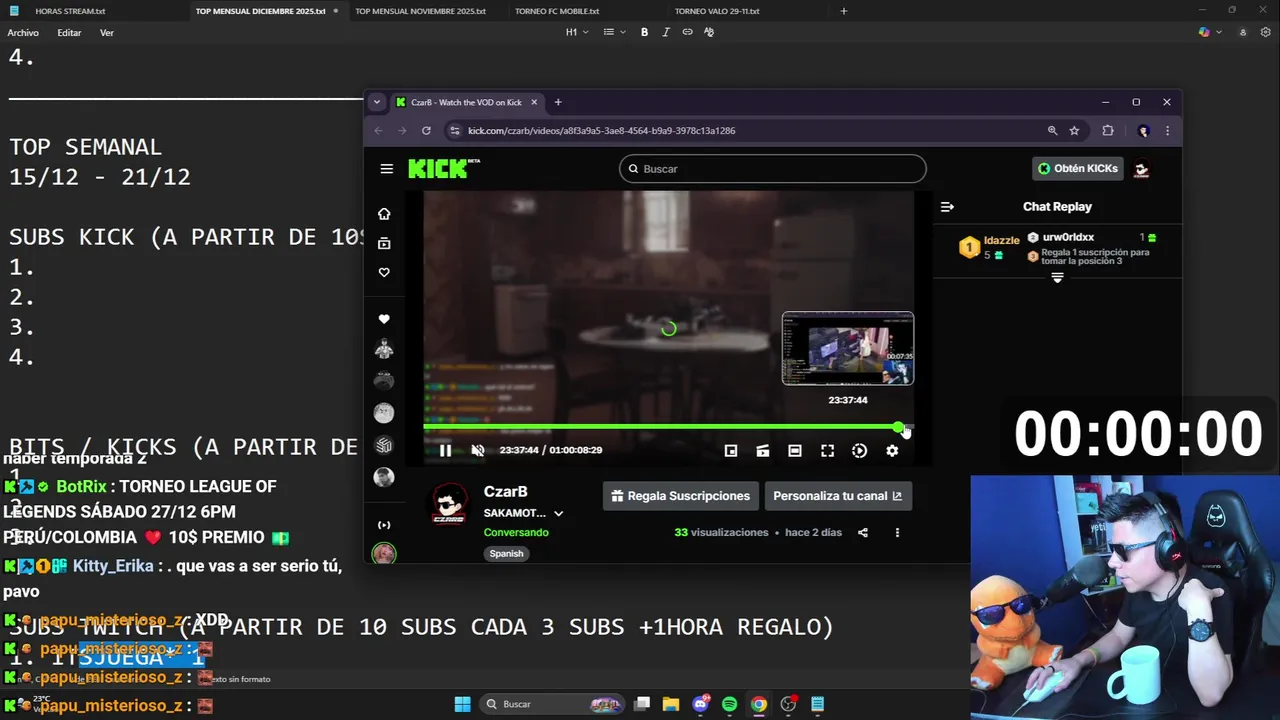Reload the Kick browser page

426,130
